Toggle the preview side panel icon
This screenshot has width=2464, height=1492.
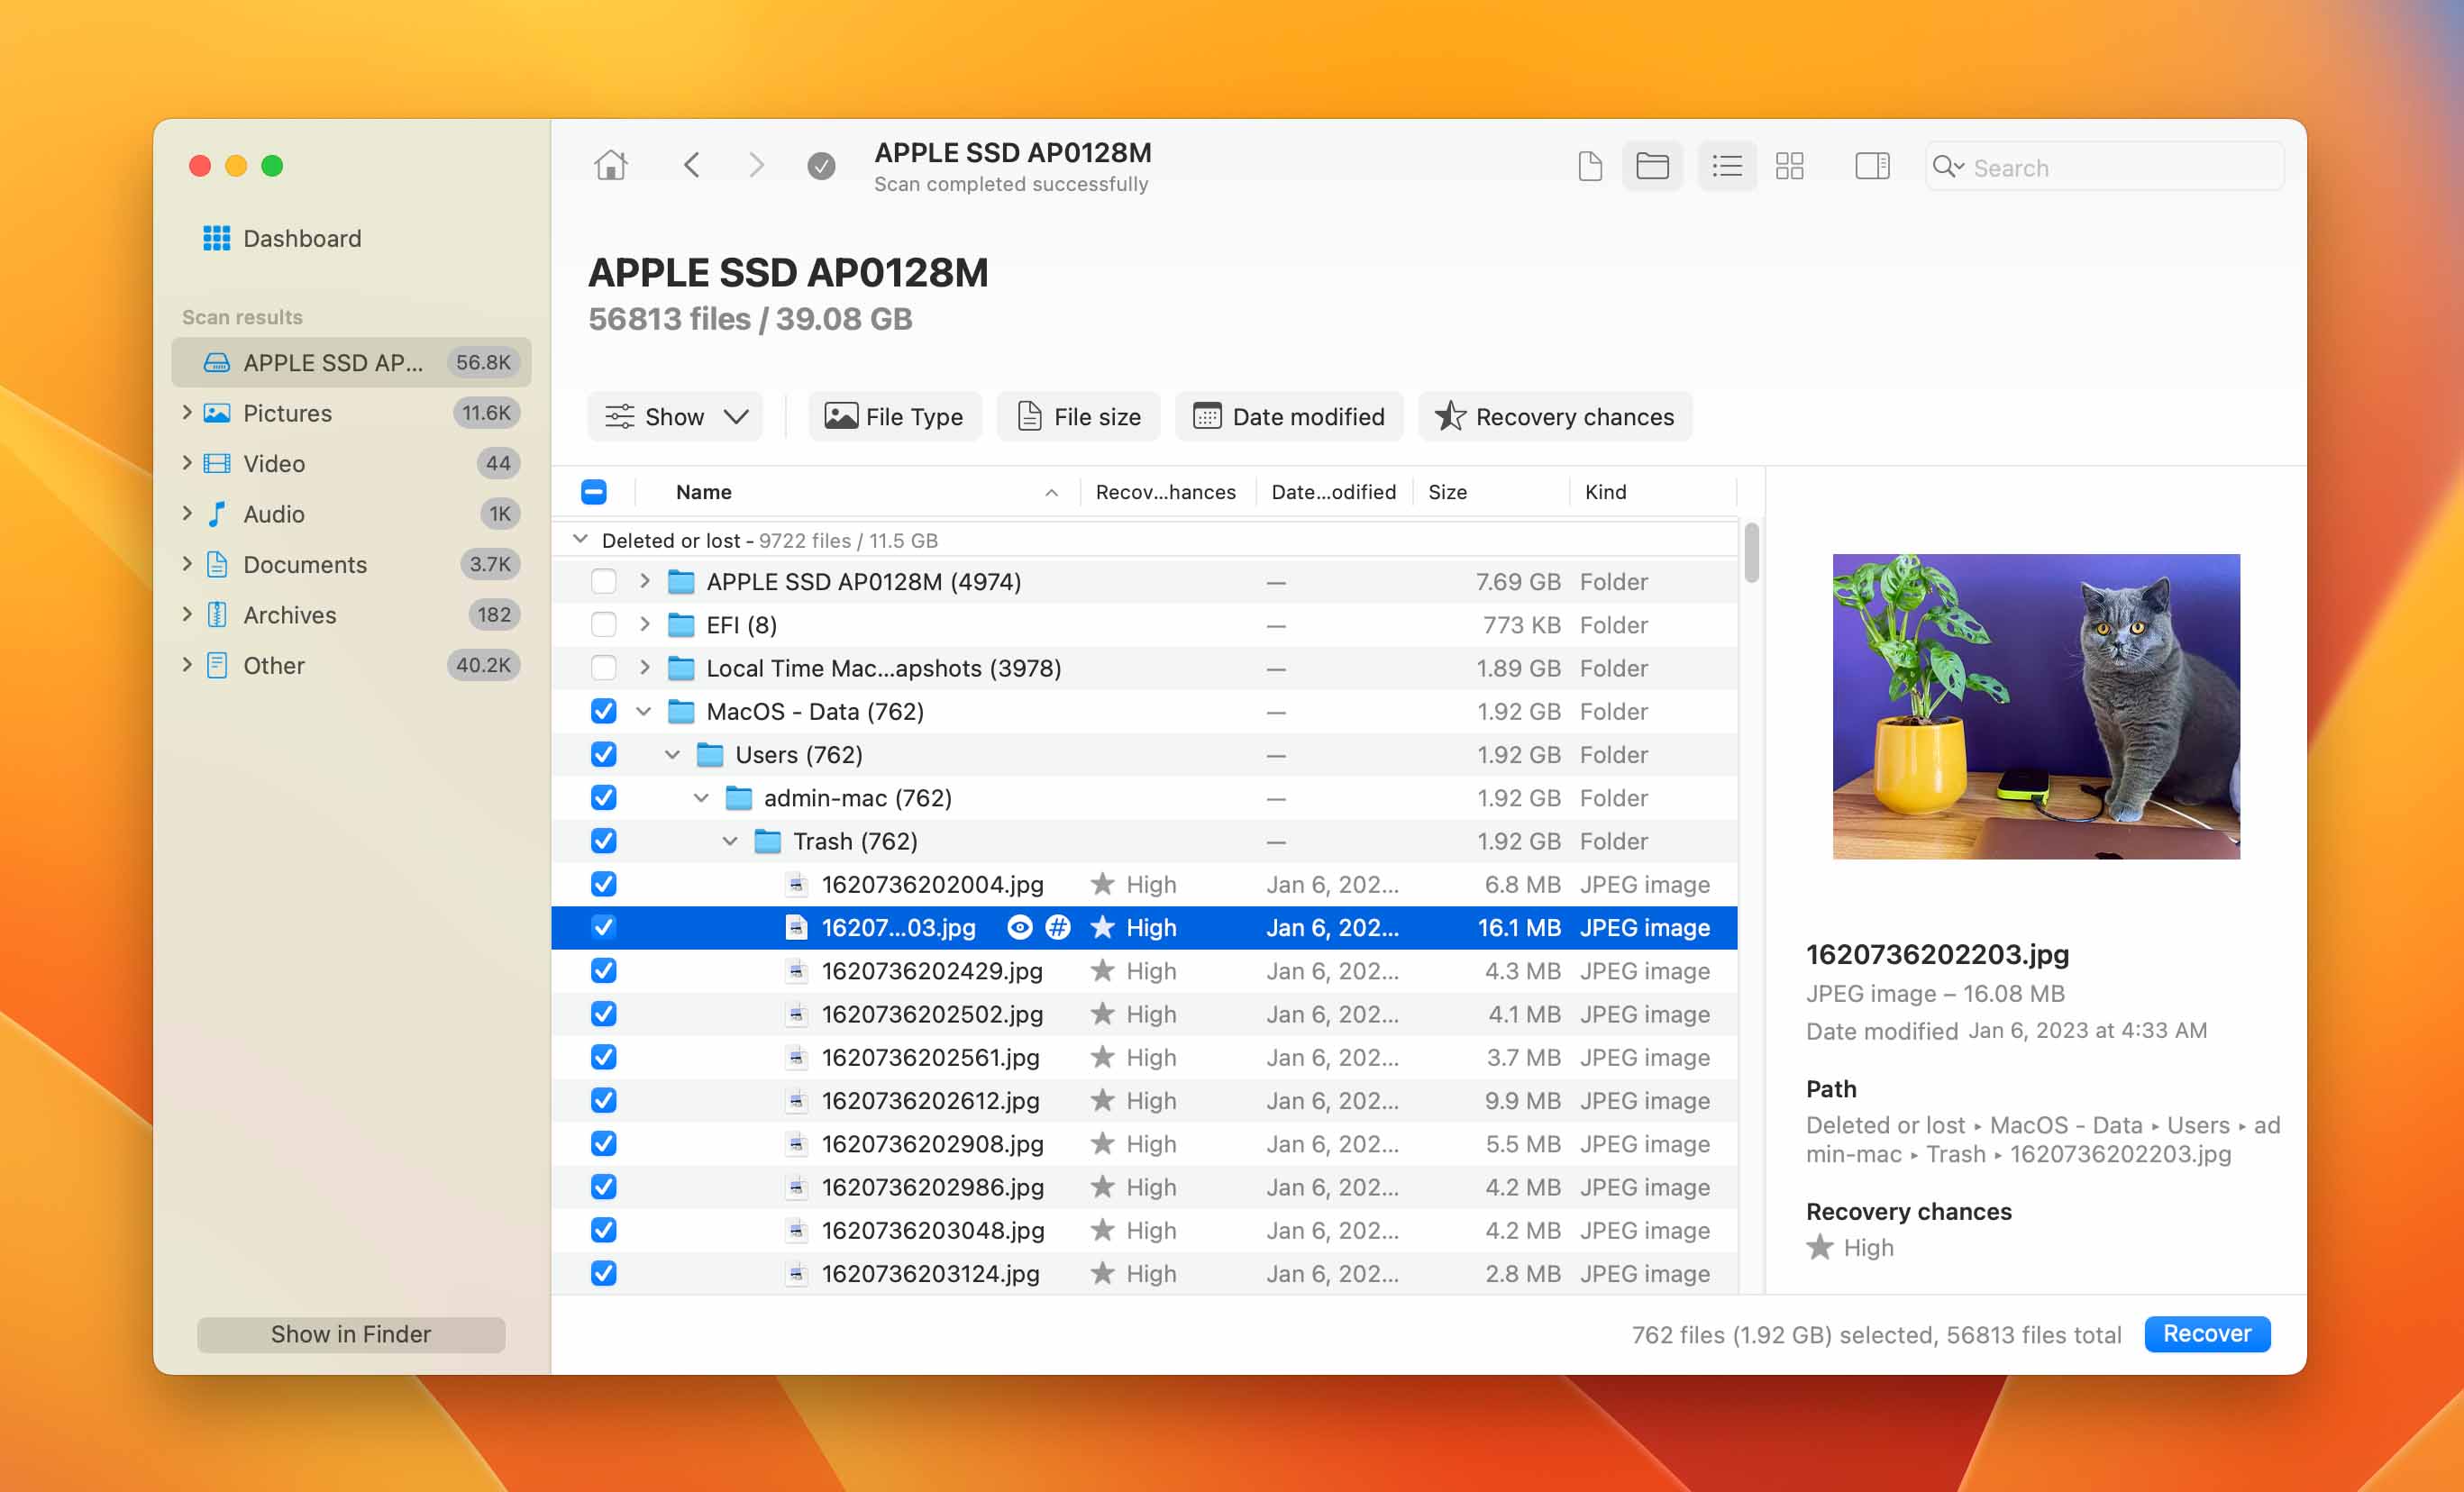[1872, 166]
